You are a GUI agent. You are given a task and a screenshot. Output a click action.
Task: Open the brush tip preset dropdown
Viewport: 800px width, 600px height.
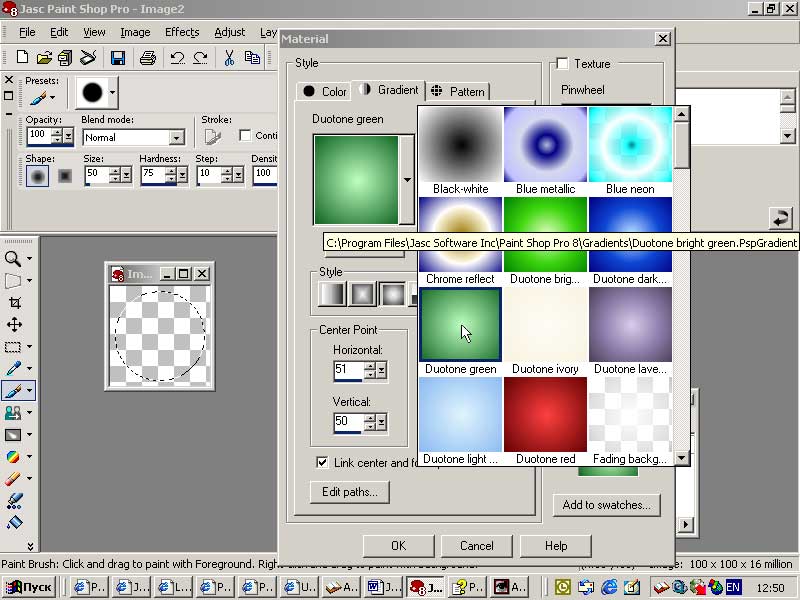pyautogui.click(x=112, y=93)
